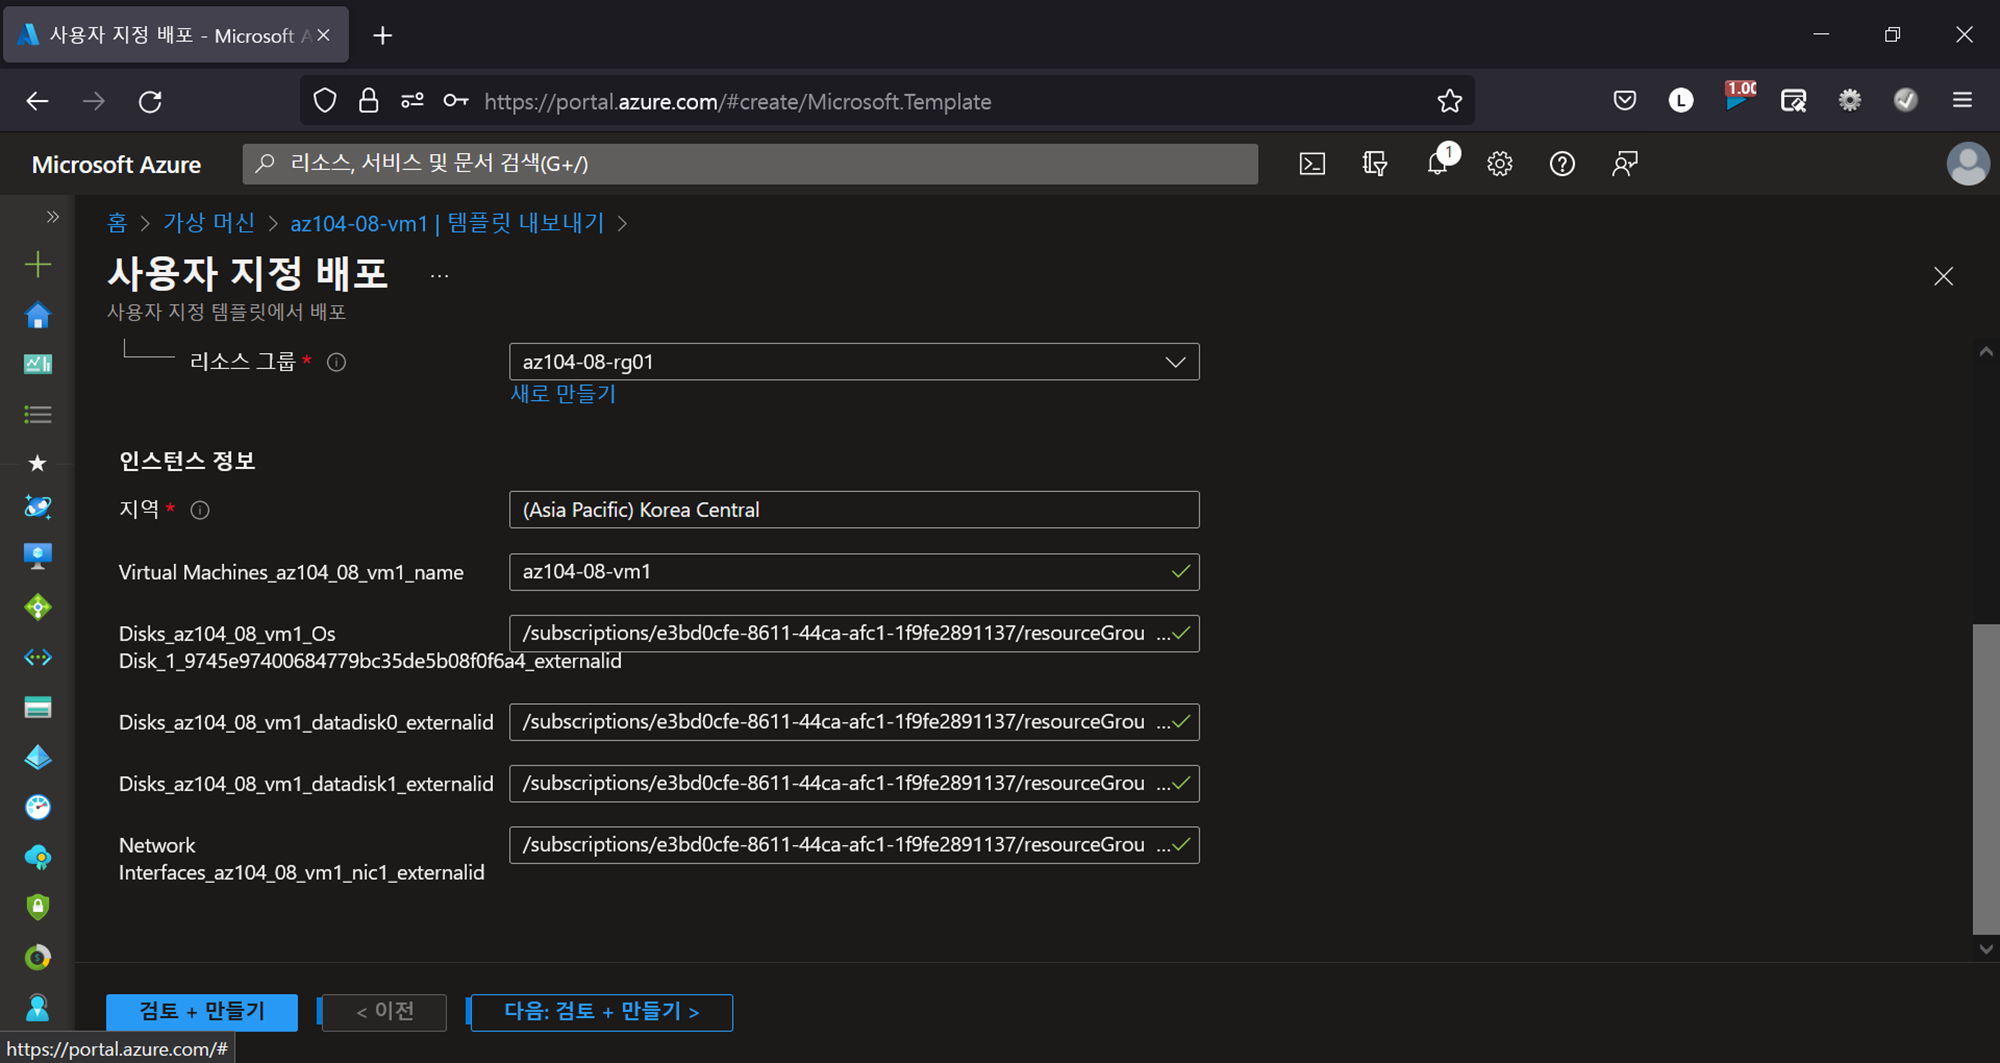Image resolution: width=2000 pixels, height=1063 pixels.
Task: Open the 리소스 그룹 dropdown az104-08-rg01
Action: (x=854, y=362)
